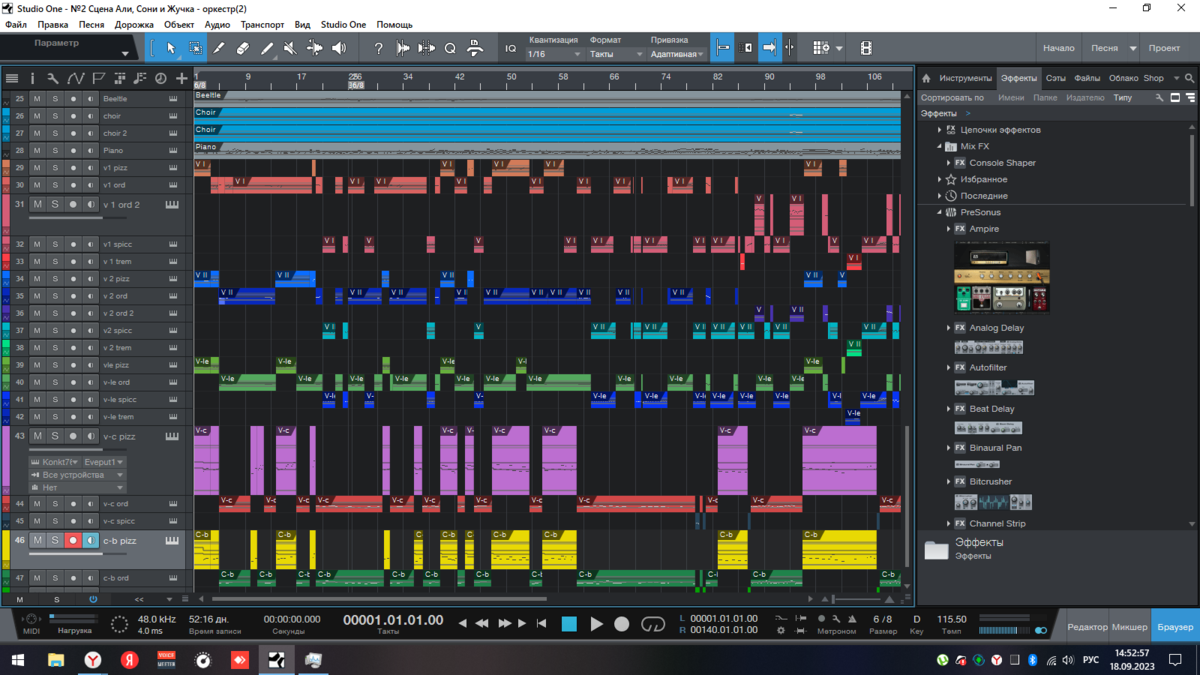Switch to Файлы browser tab

(1087, 78)
